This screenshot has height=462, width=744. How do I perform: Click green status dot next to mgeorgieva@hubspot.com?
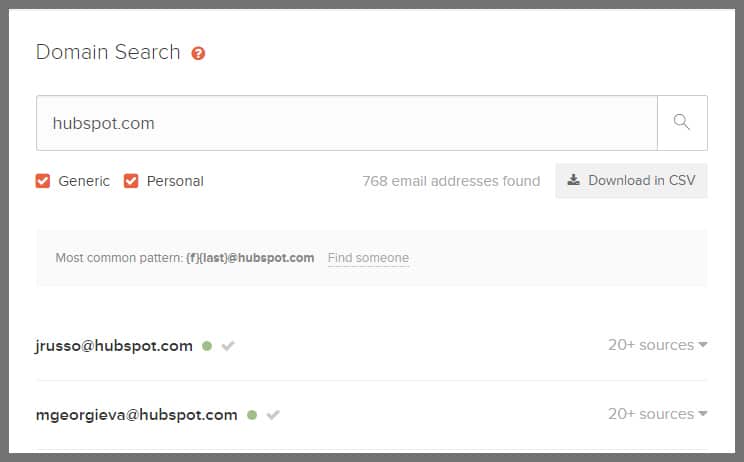pos(252,414)
